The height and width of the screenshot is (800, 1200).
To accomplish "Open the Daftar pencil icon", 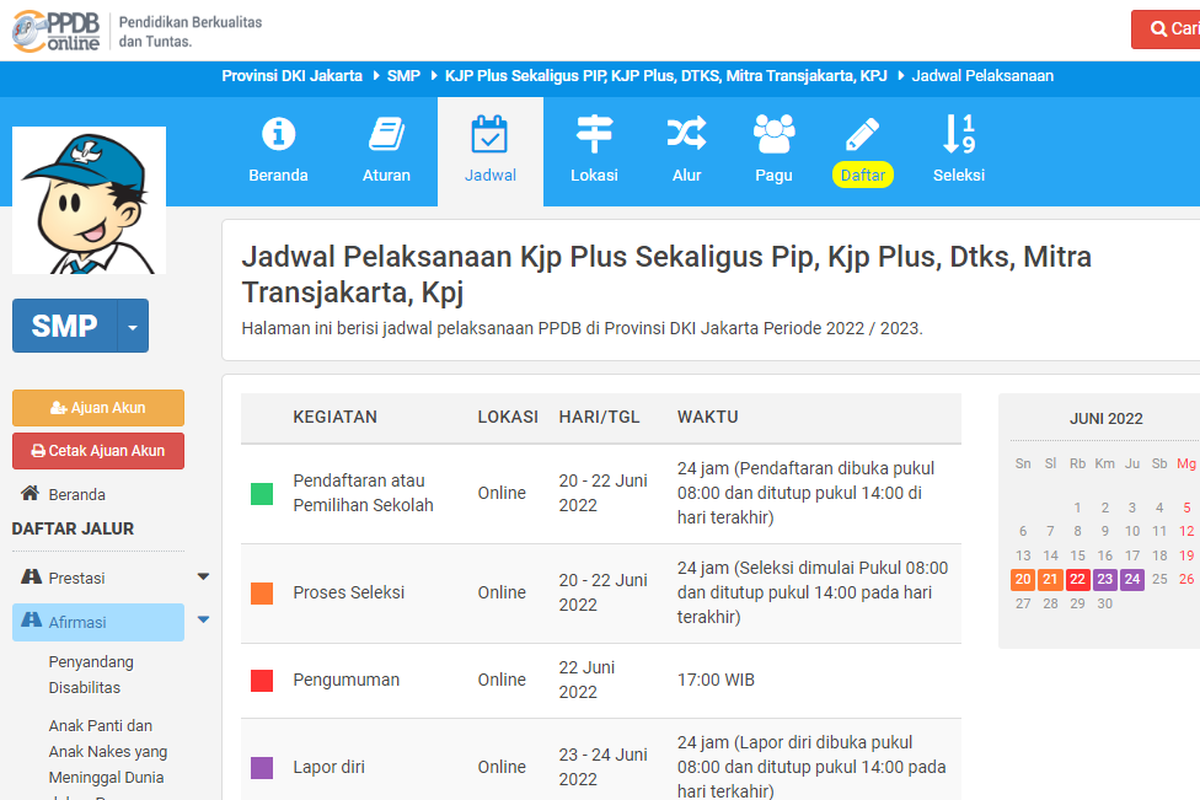I will point(862,134).
